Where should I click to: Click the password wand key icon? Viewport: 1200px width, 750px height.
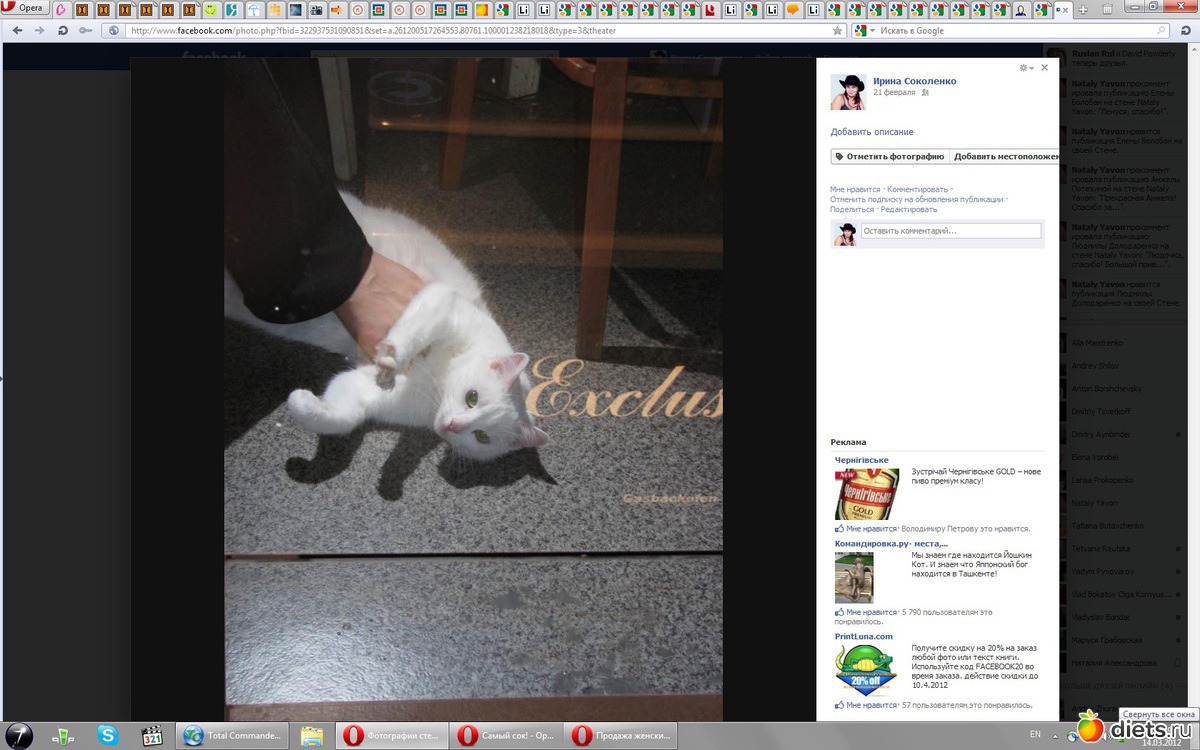click(86, 30)
